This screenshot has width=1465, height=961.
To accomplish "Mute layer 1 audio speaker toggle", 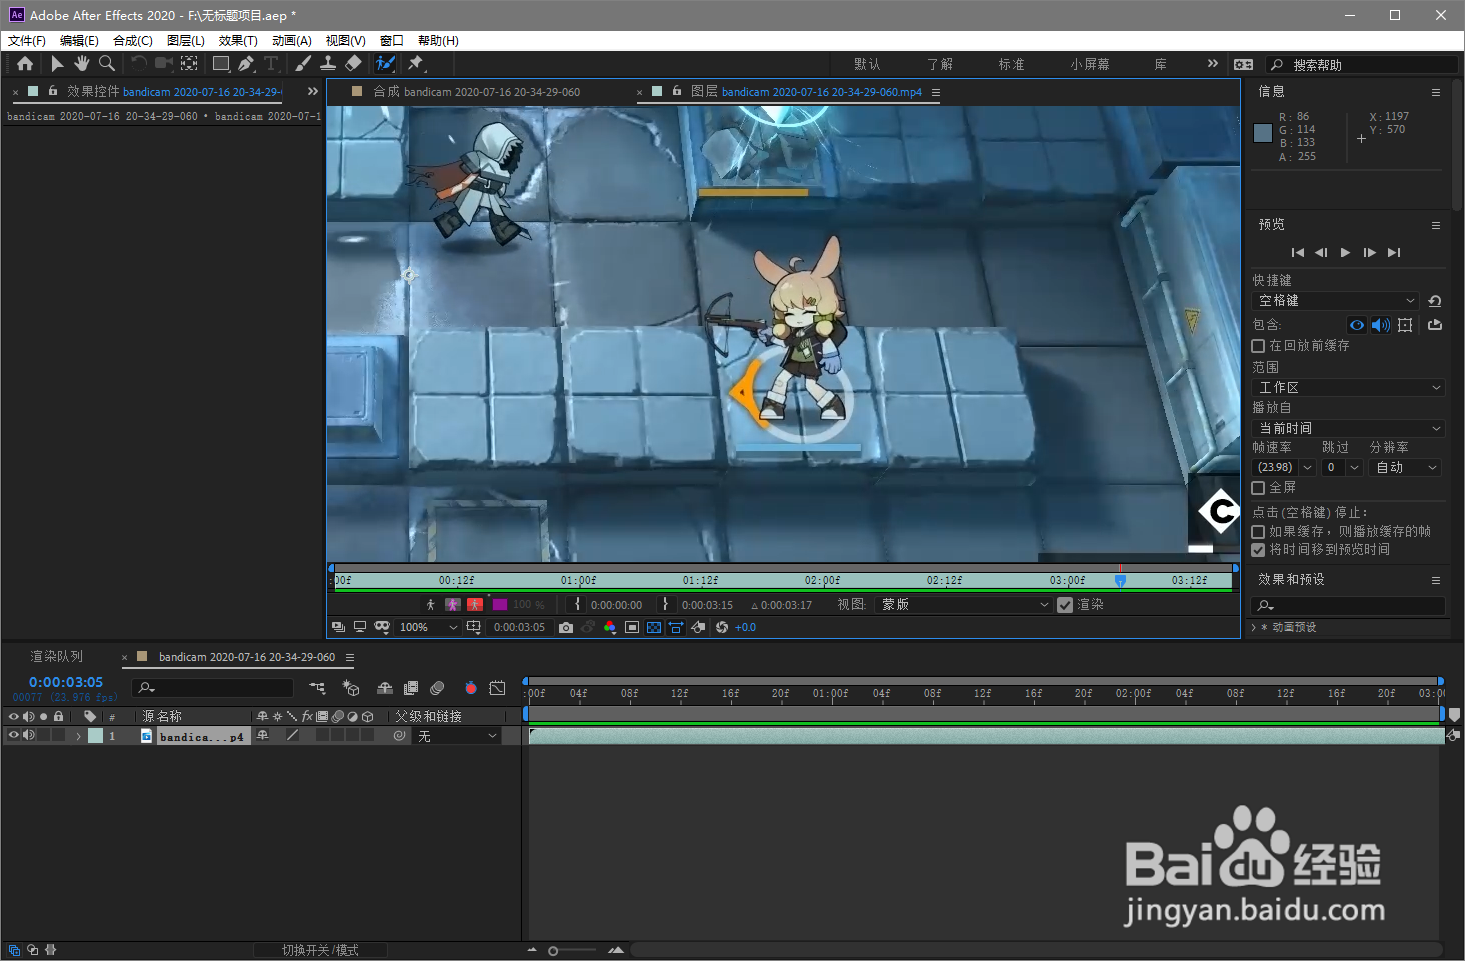I will [x=29, y=735].
